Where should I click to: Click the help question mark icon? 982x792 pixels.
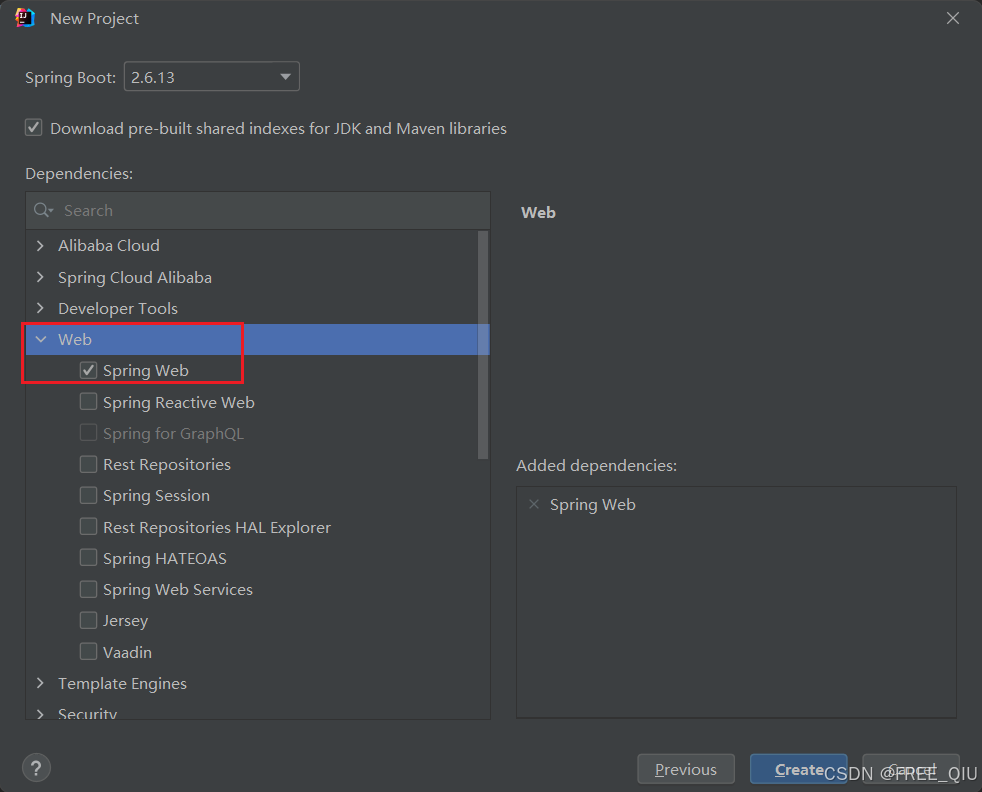(x=36, y=768)
